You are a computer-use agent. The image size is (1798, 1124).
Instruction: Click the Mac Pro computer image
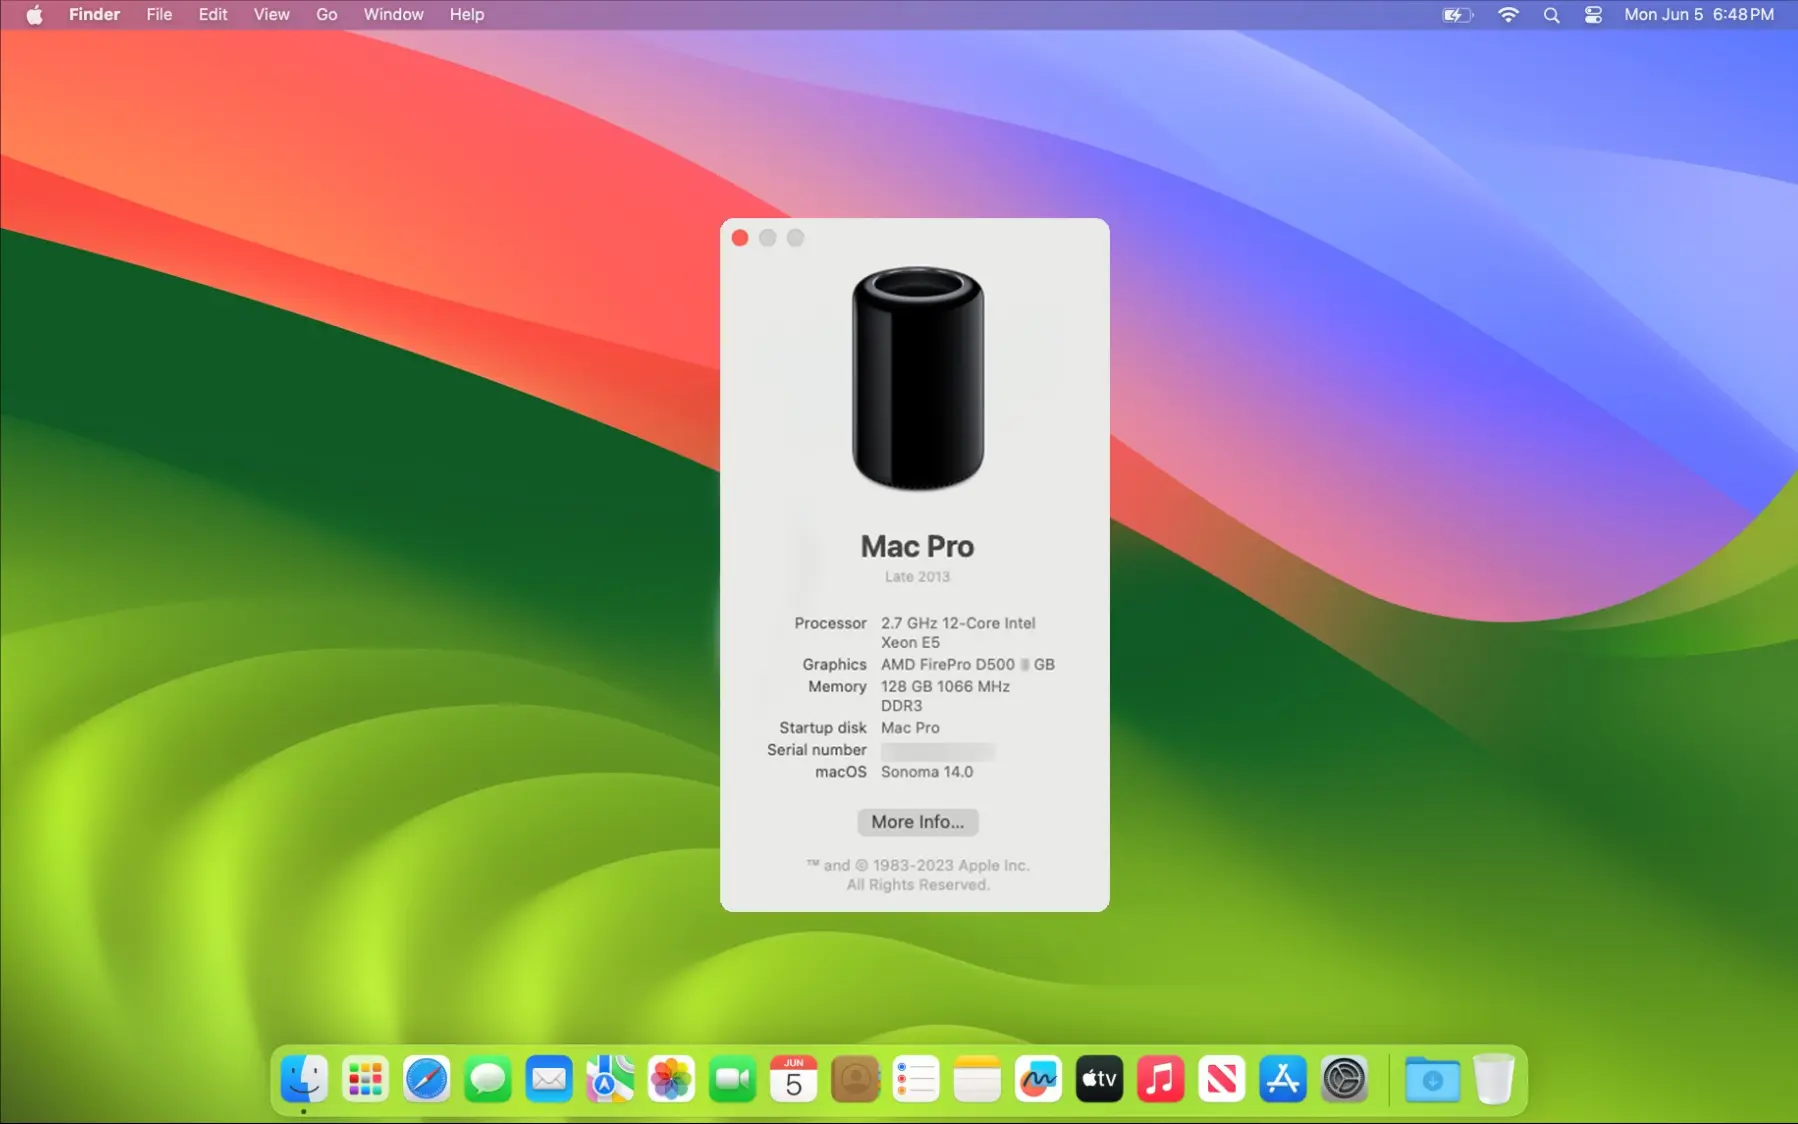tap(917, 378)
